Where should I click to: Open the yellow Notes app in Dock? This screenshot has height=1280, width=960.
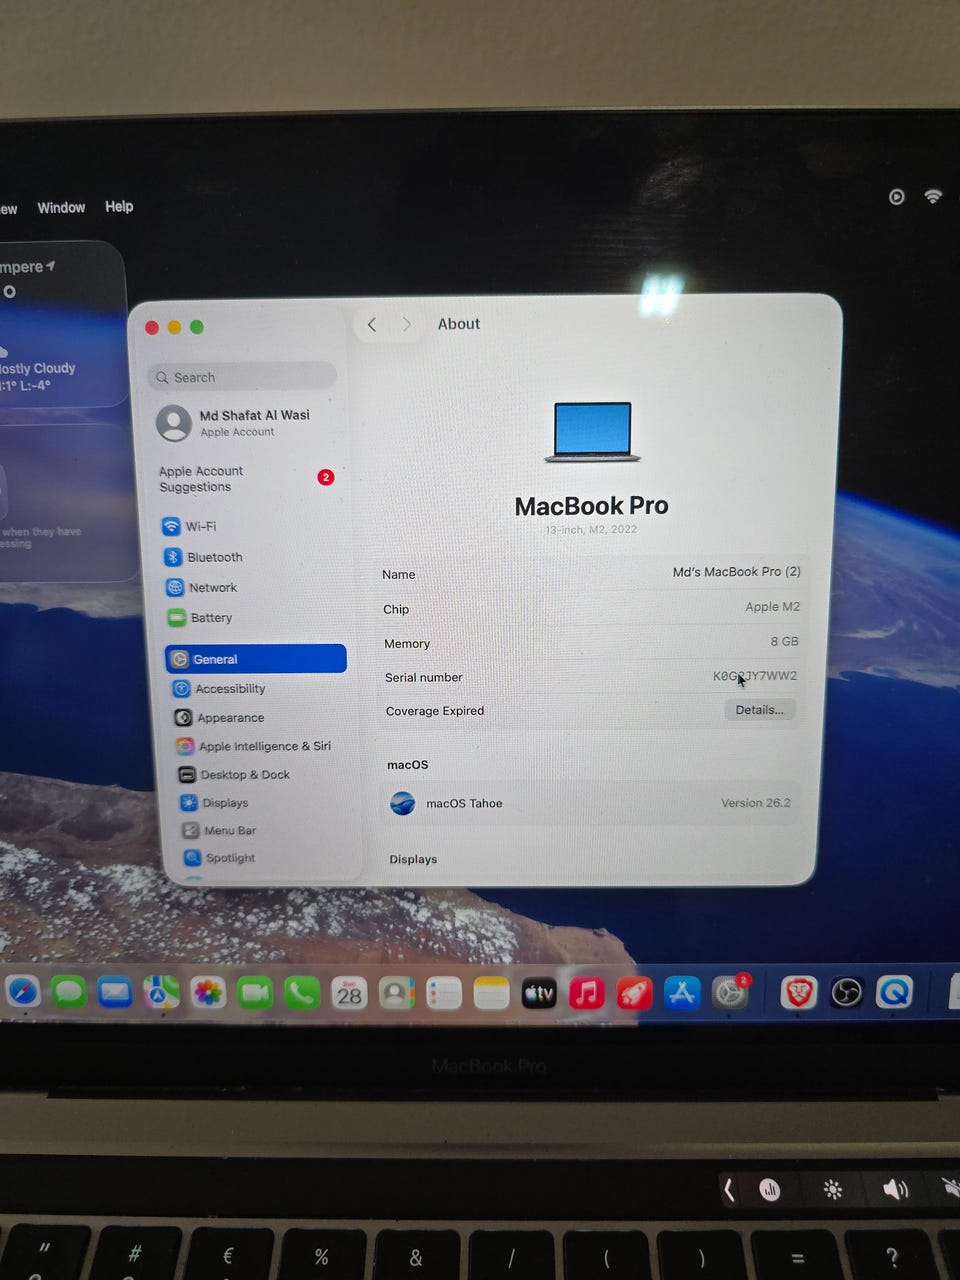[x=491, y=993]
